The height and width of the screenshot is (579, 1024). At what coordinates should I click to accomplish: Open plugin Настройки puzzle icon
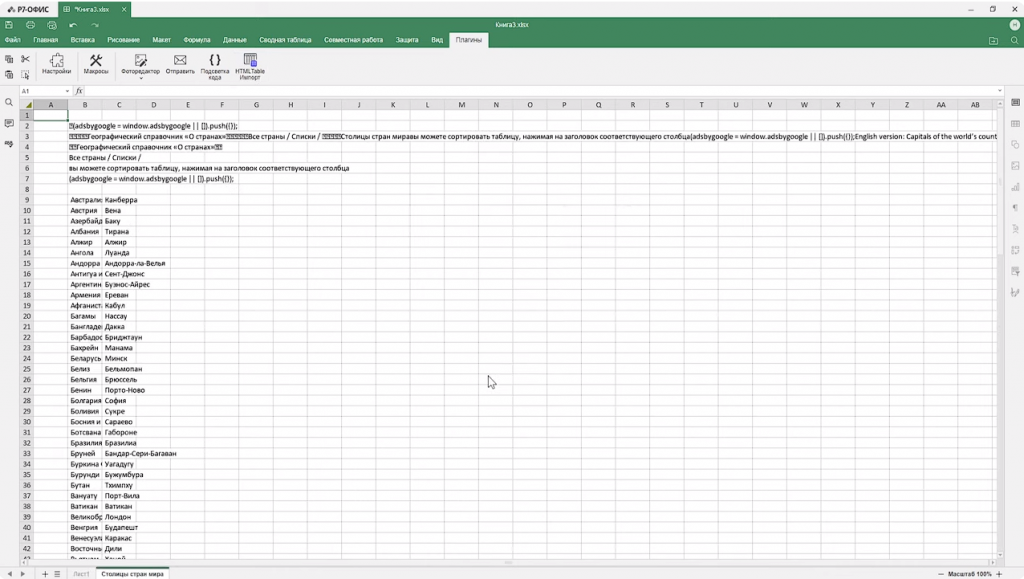57,64
